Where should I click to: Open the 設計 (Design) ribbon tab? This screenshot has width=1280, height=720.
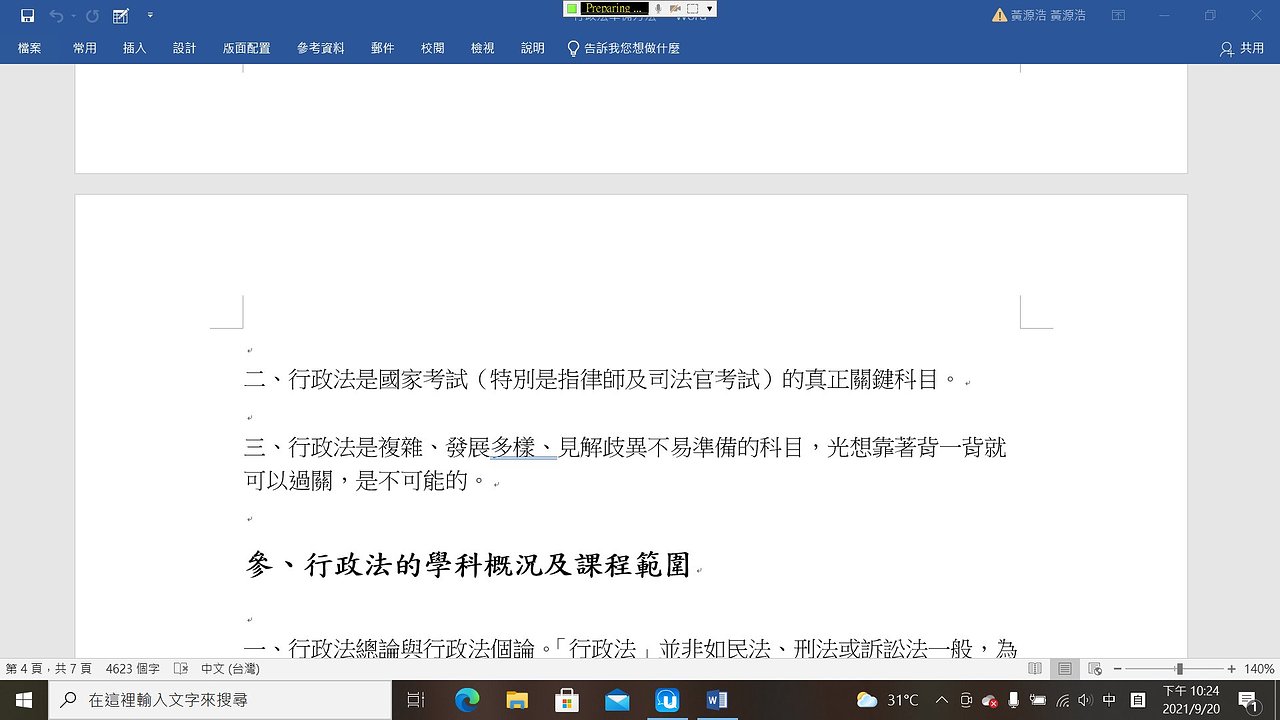(x=185, y=48)
